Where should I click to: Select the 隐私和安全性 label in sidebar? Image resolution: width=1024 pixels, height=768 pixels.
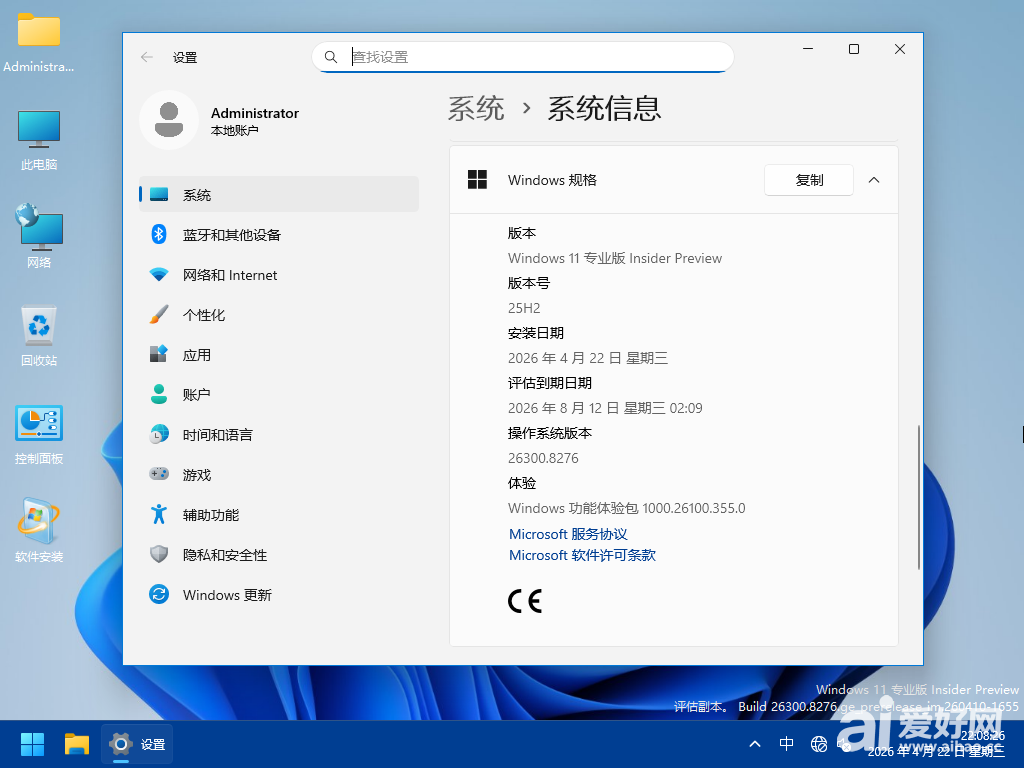pos(225,555)
